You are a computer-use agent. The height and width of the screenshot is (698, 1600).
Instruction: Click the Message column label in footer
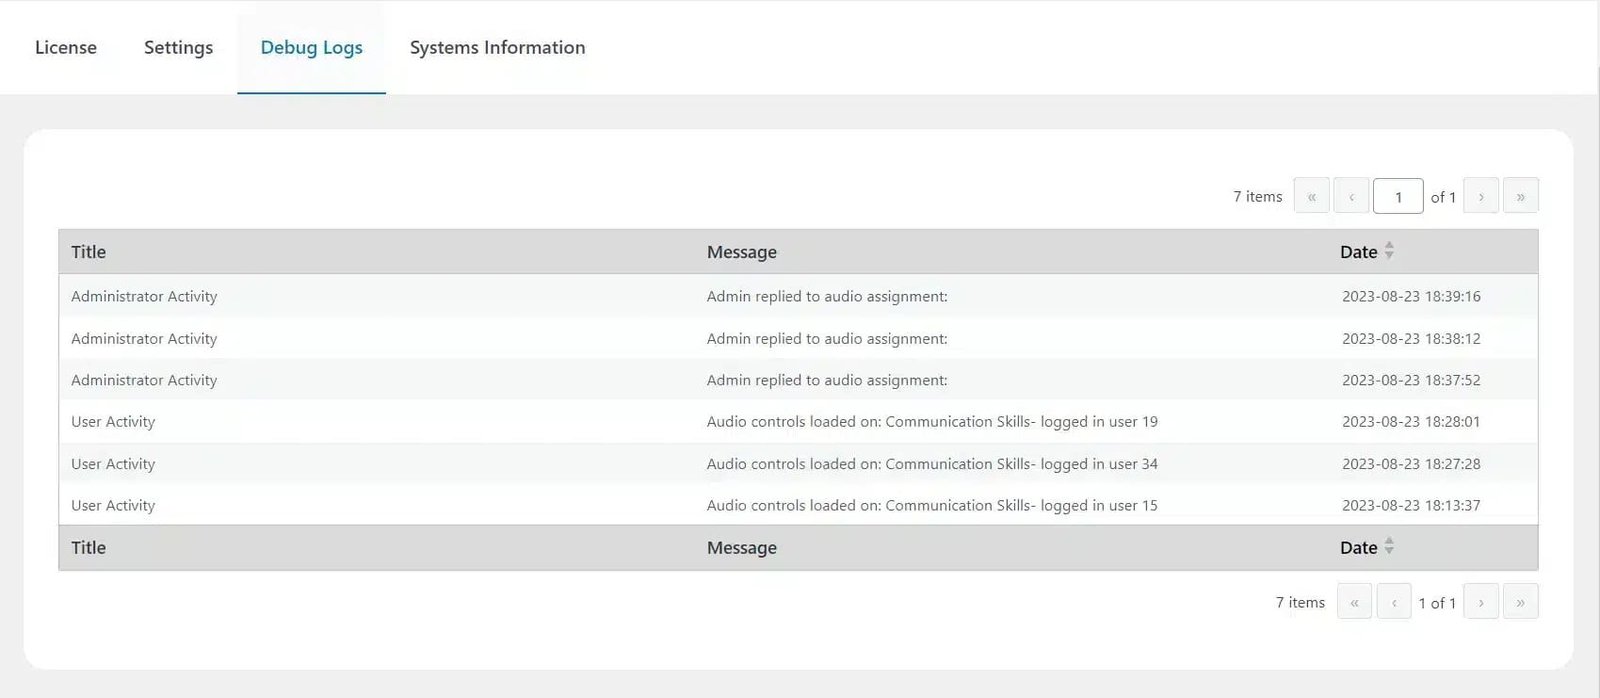pyautogui.click(x=741, y=547)
